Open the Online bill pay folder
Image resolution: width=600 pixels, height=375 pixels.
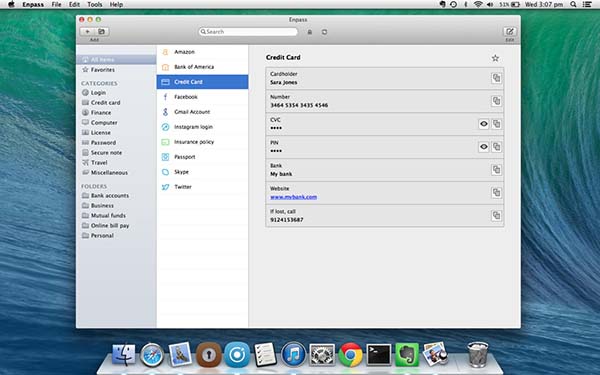(116, 225)
